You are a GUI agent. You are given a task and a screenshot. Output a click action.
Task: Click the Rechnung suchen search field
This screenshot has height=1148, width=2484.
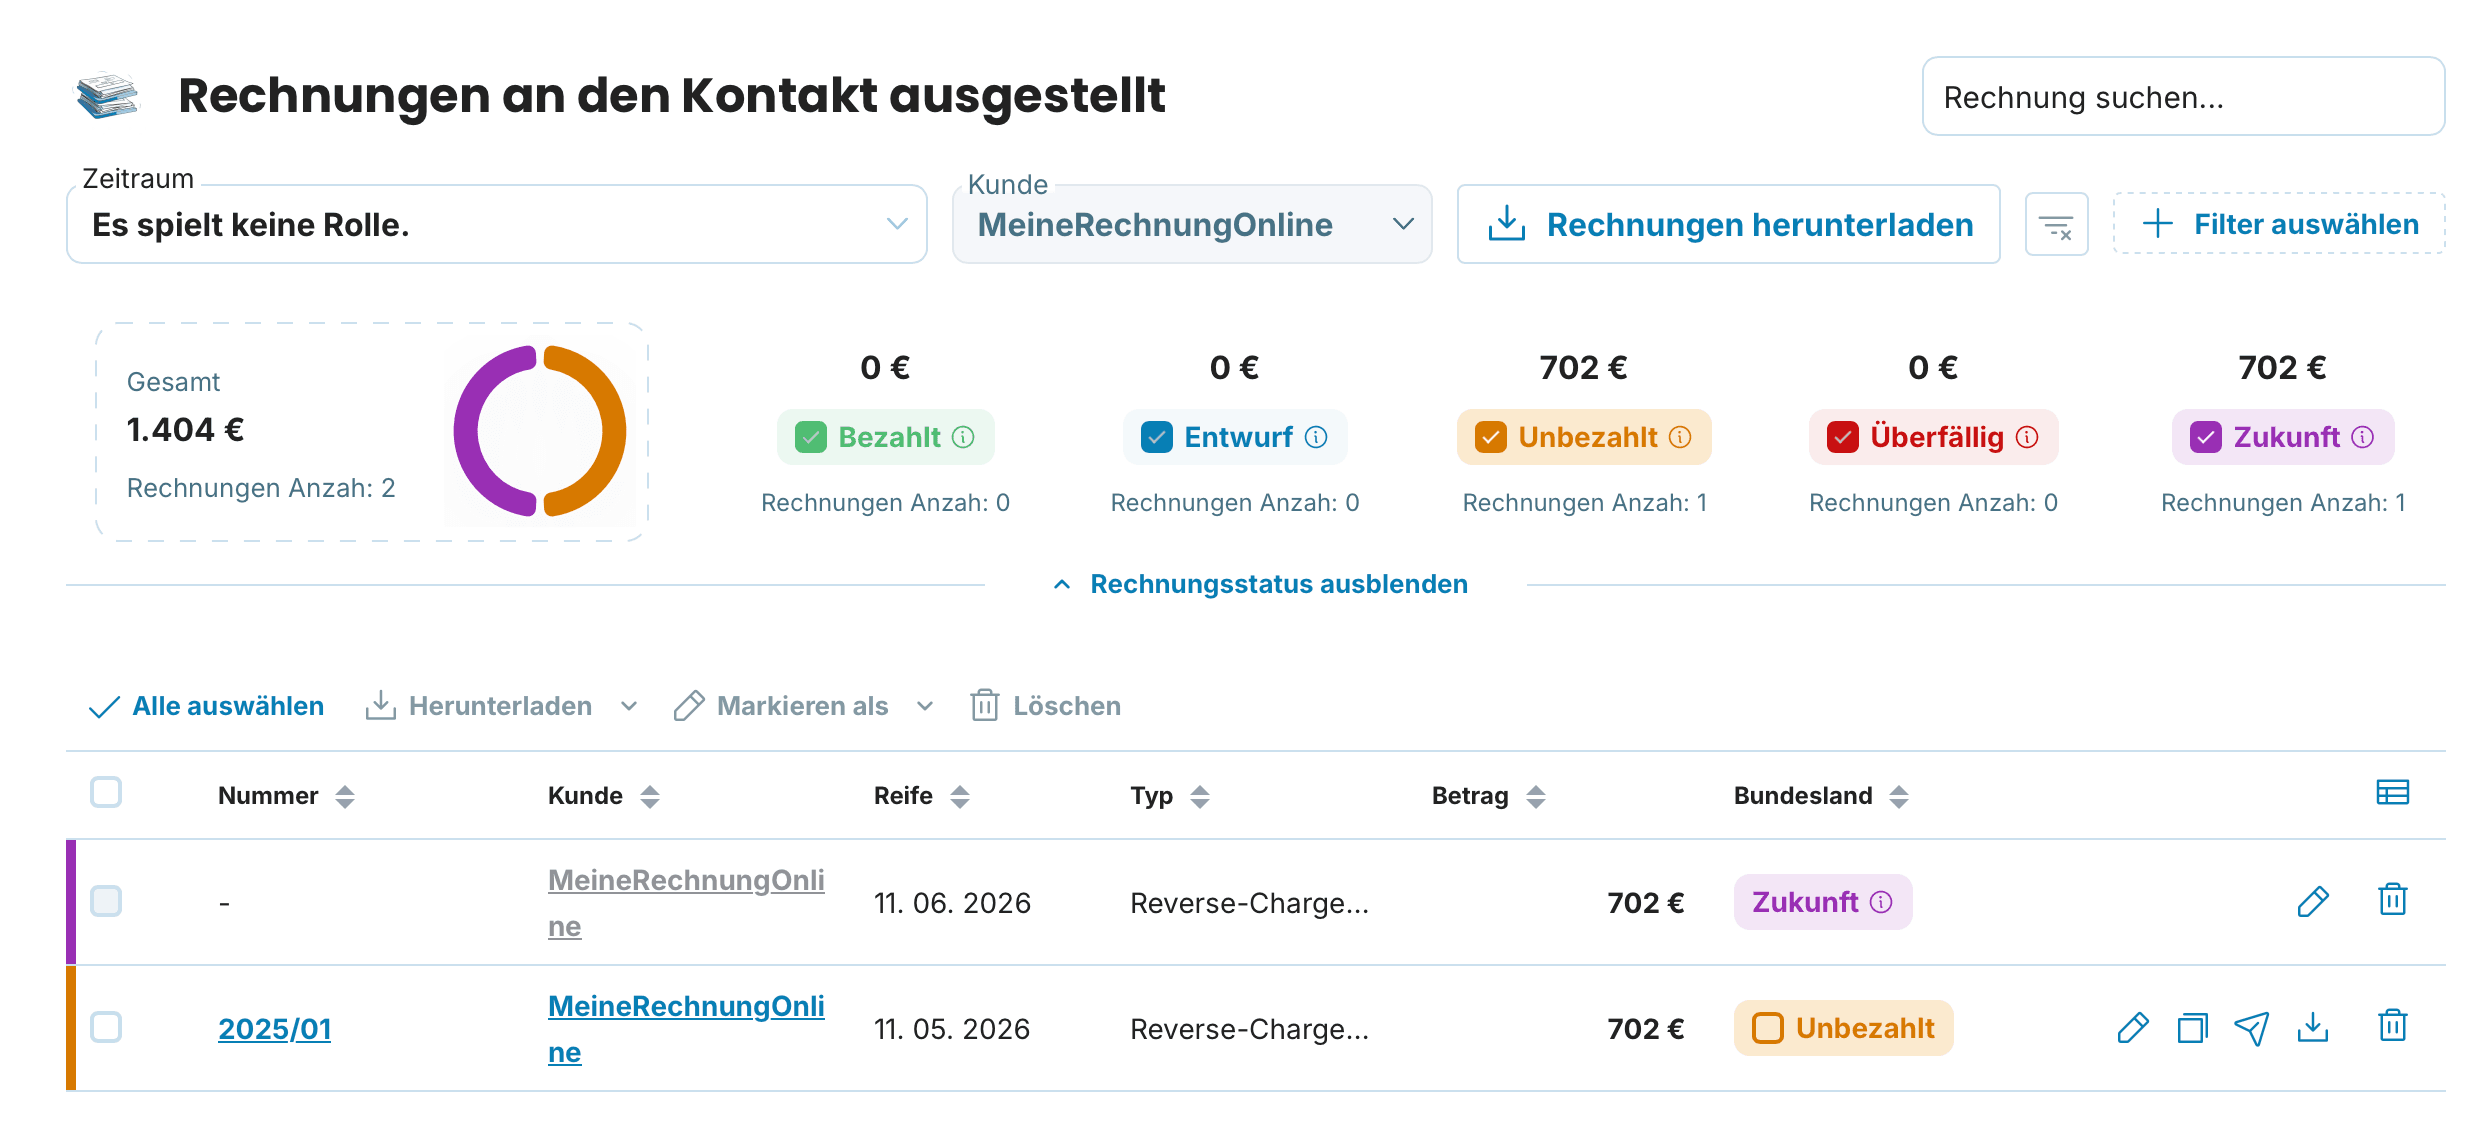coord(2183,97)
